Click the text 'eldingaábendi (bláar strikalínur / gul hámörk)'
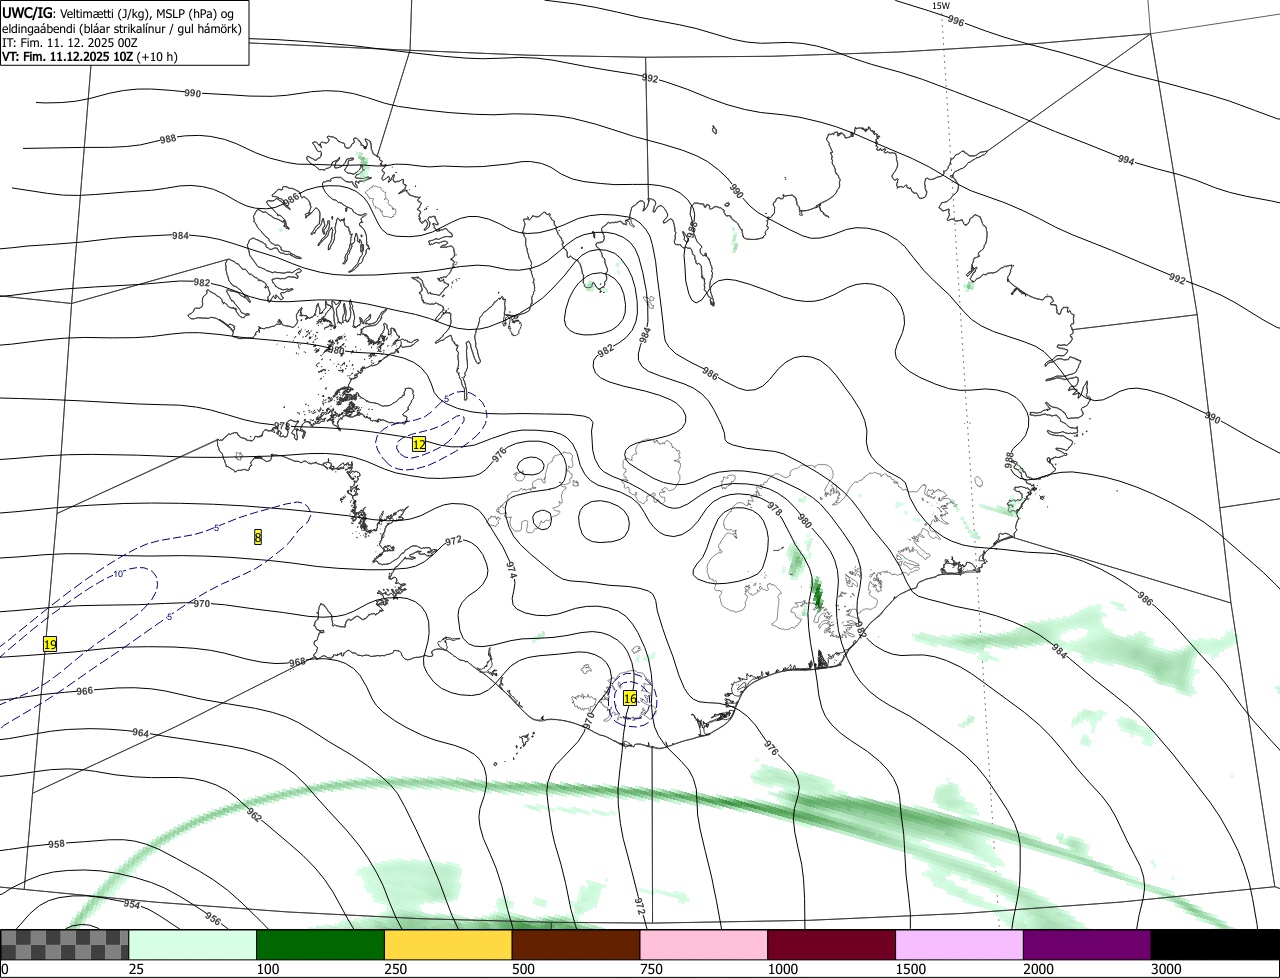The image size is (1280, 978). 121,28
